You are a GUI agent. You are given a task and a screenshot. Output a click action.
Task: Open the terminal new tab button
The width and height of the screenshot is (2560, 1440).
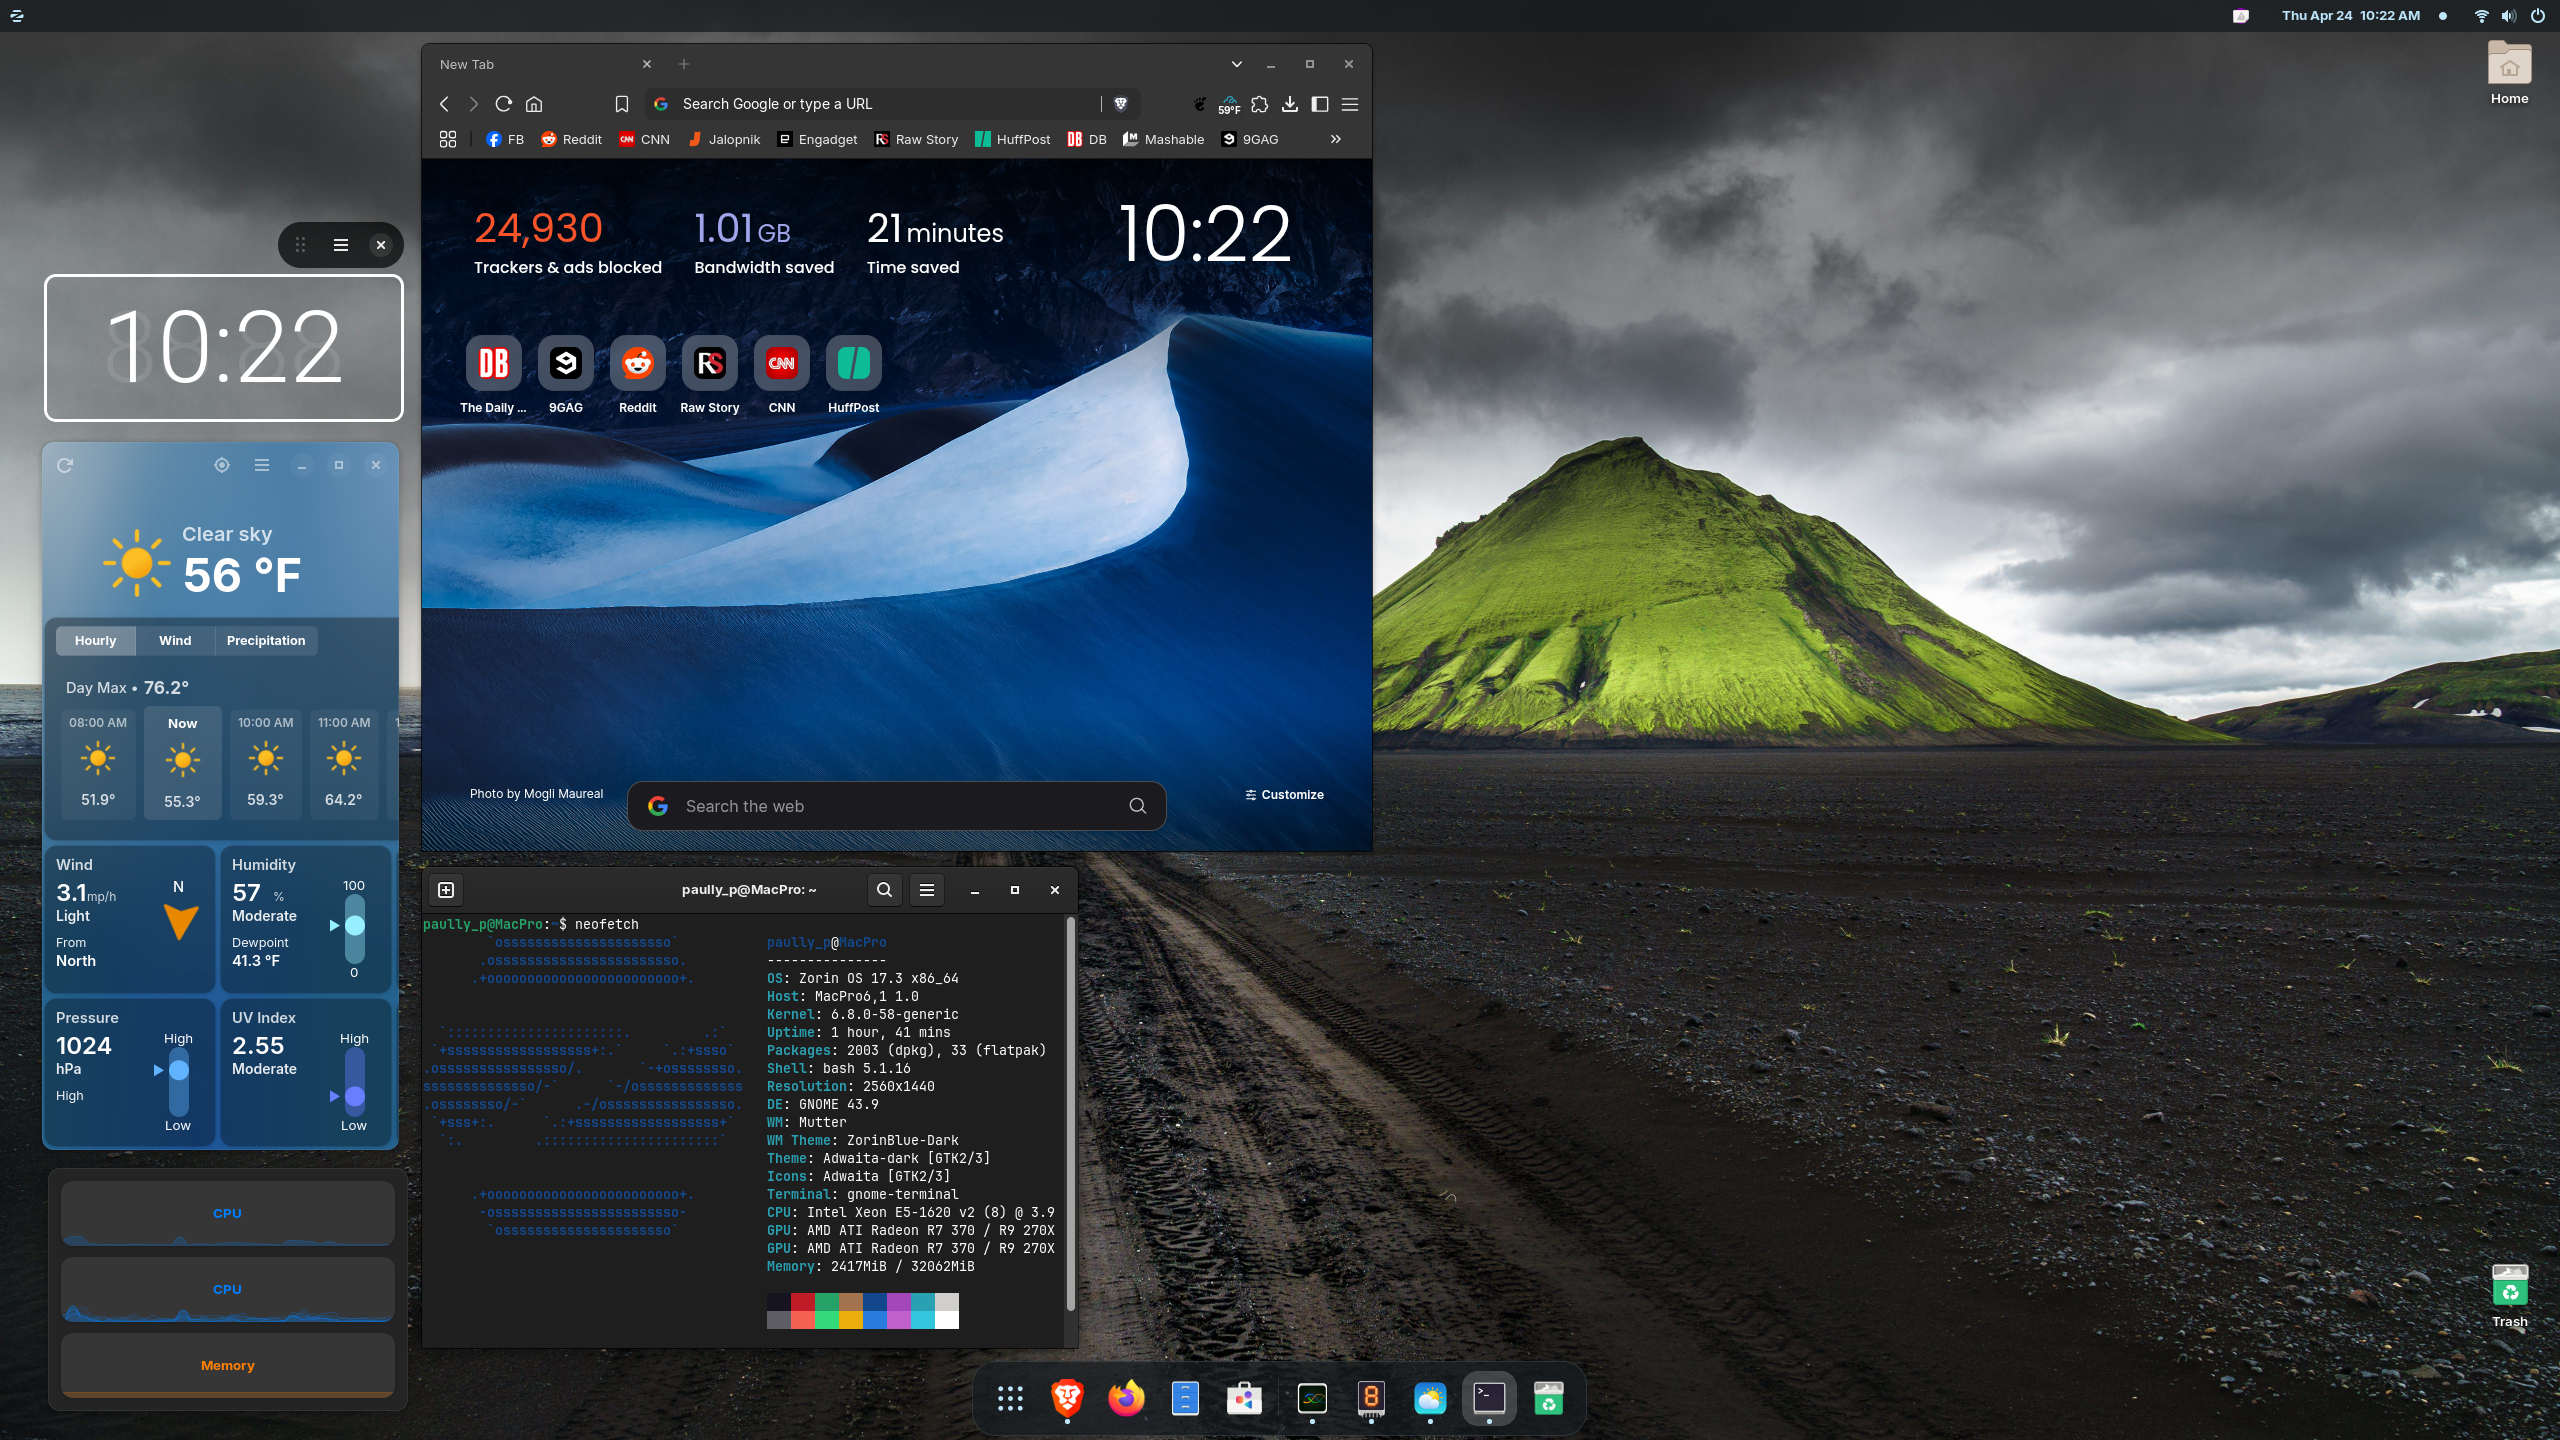446,890
